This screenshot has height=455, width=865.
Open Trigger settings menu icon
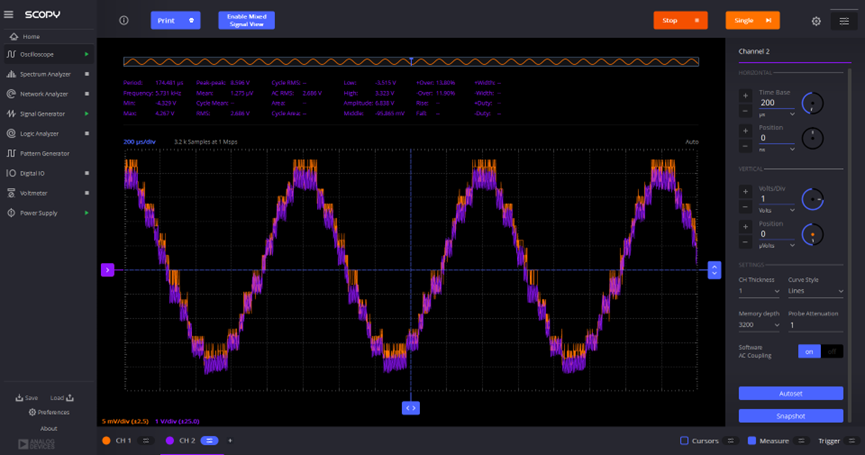(x=852, y=441)
